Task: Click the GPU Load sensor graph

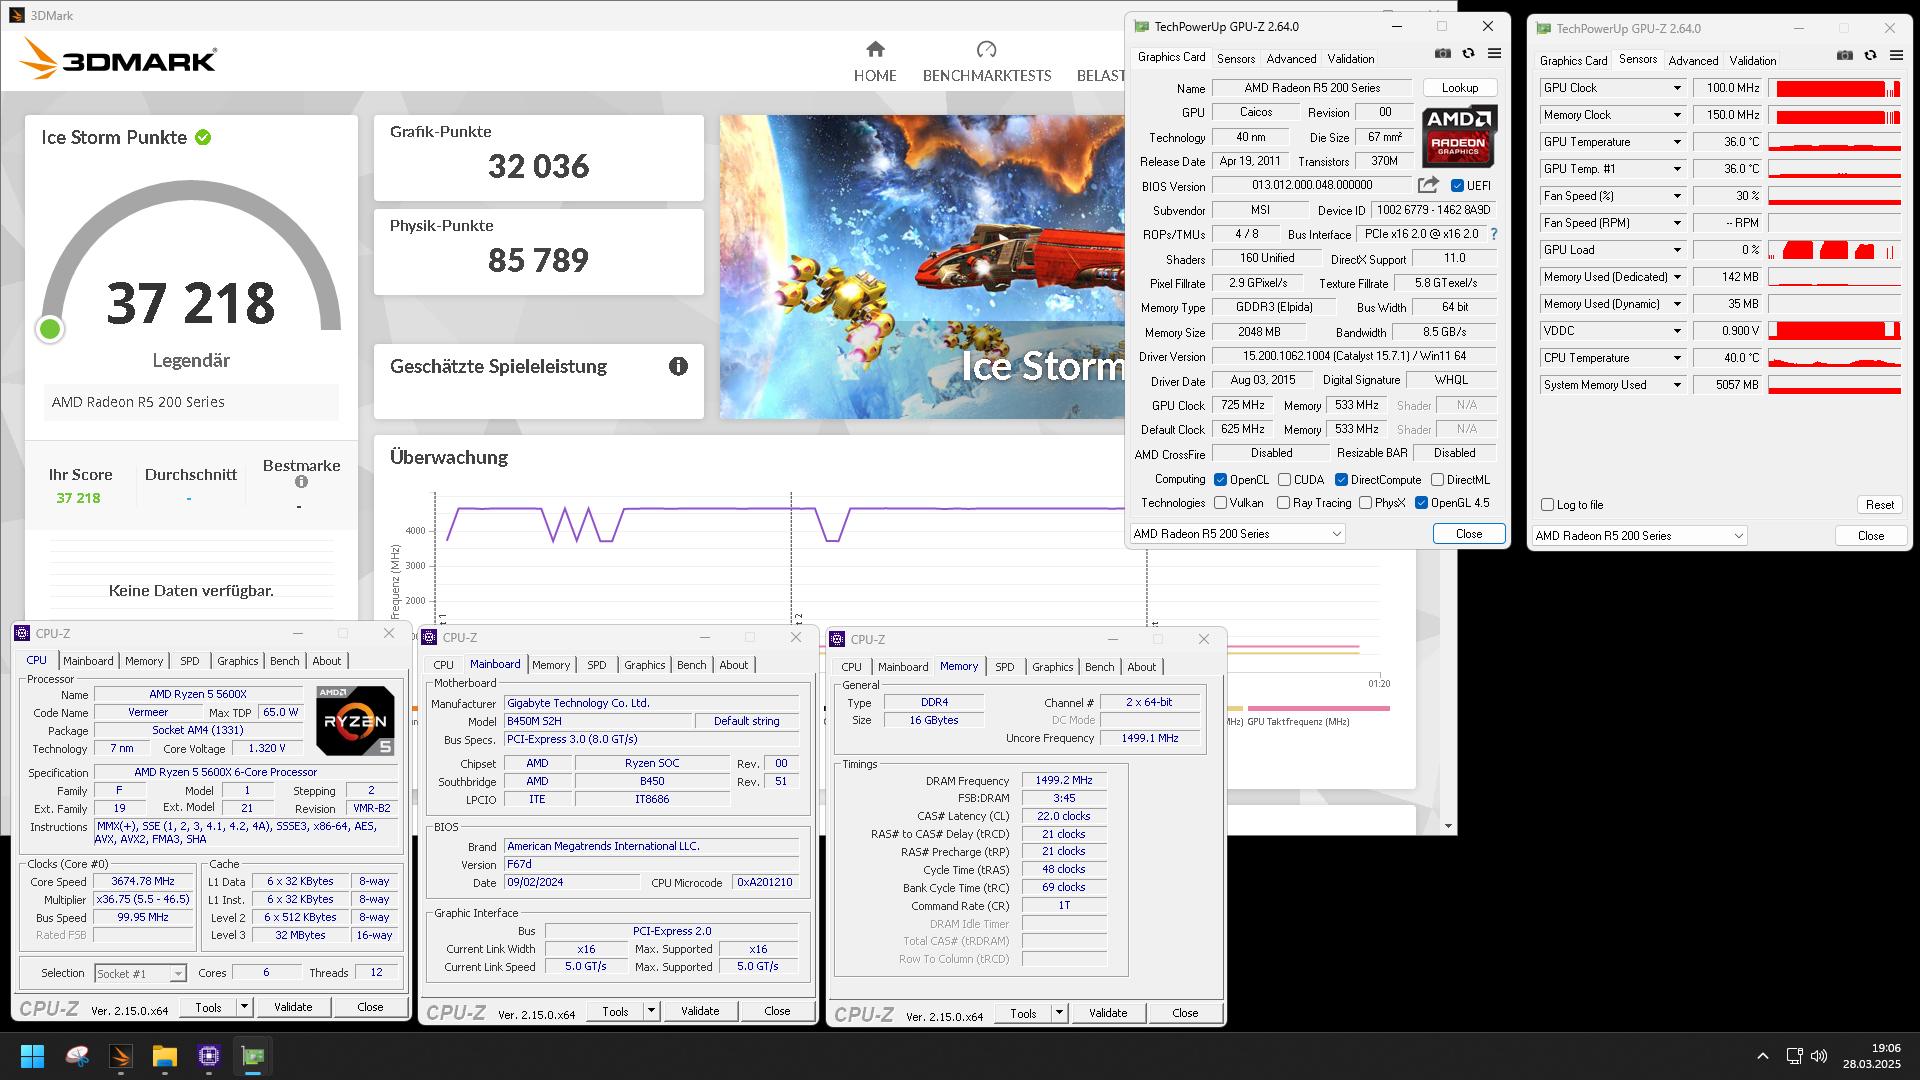Action: point(1834,250)
